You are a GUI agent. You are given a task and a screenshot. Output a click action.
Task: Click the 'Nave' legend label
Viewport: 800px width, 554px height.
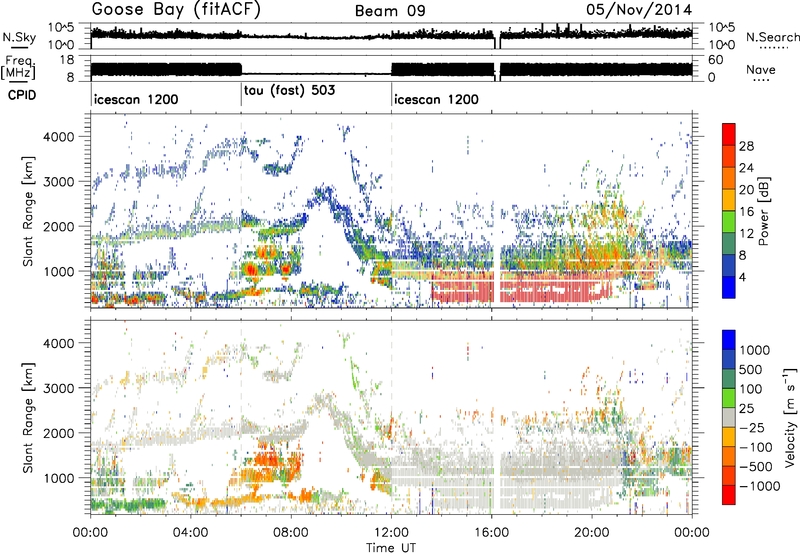(761, 70)
